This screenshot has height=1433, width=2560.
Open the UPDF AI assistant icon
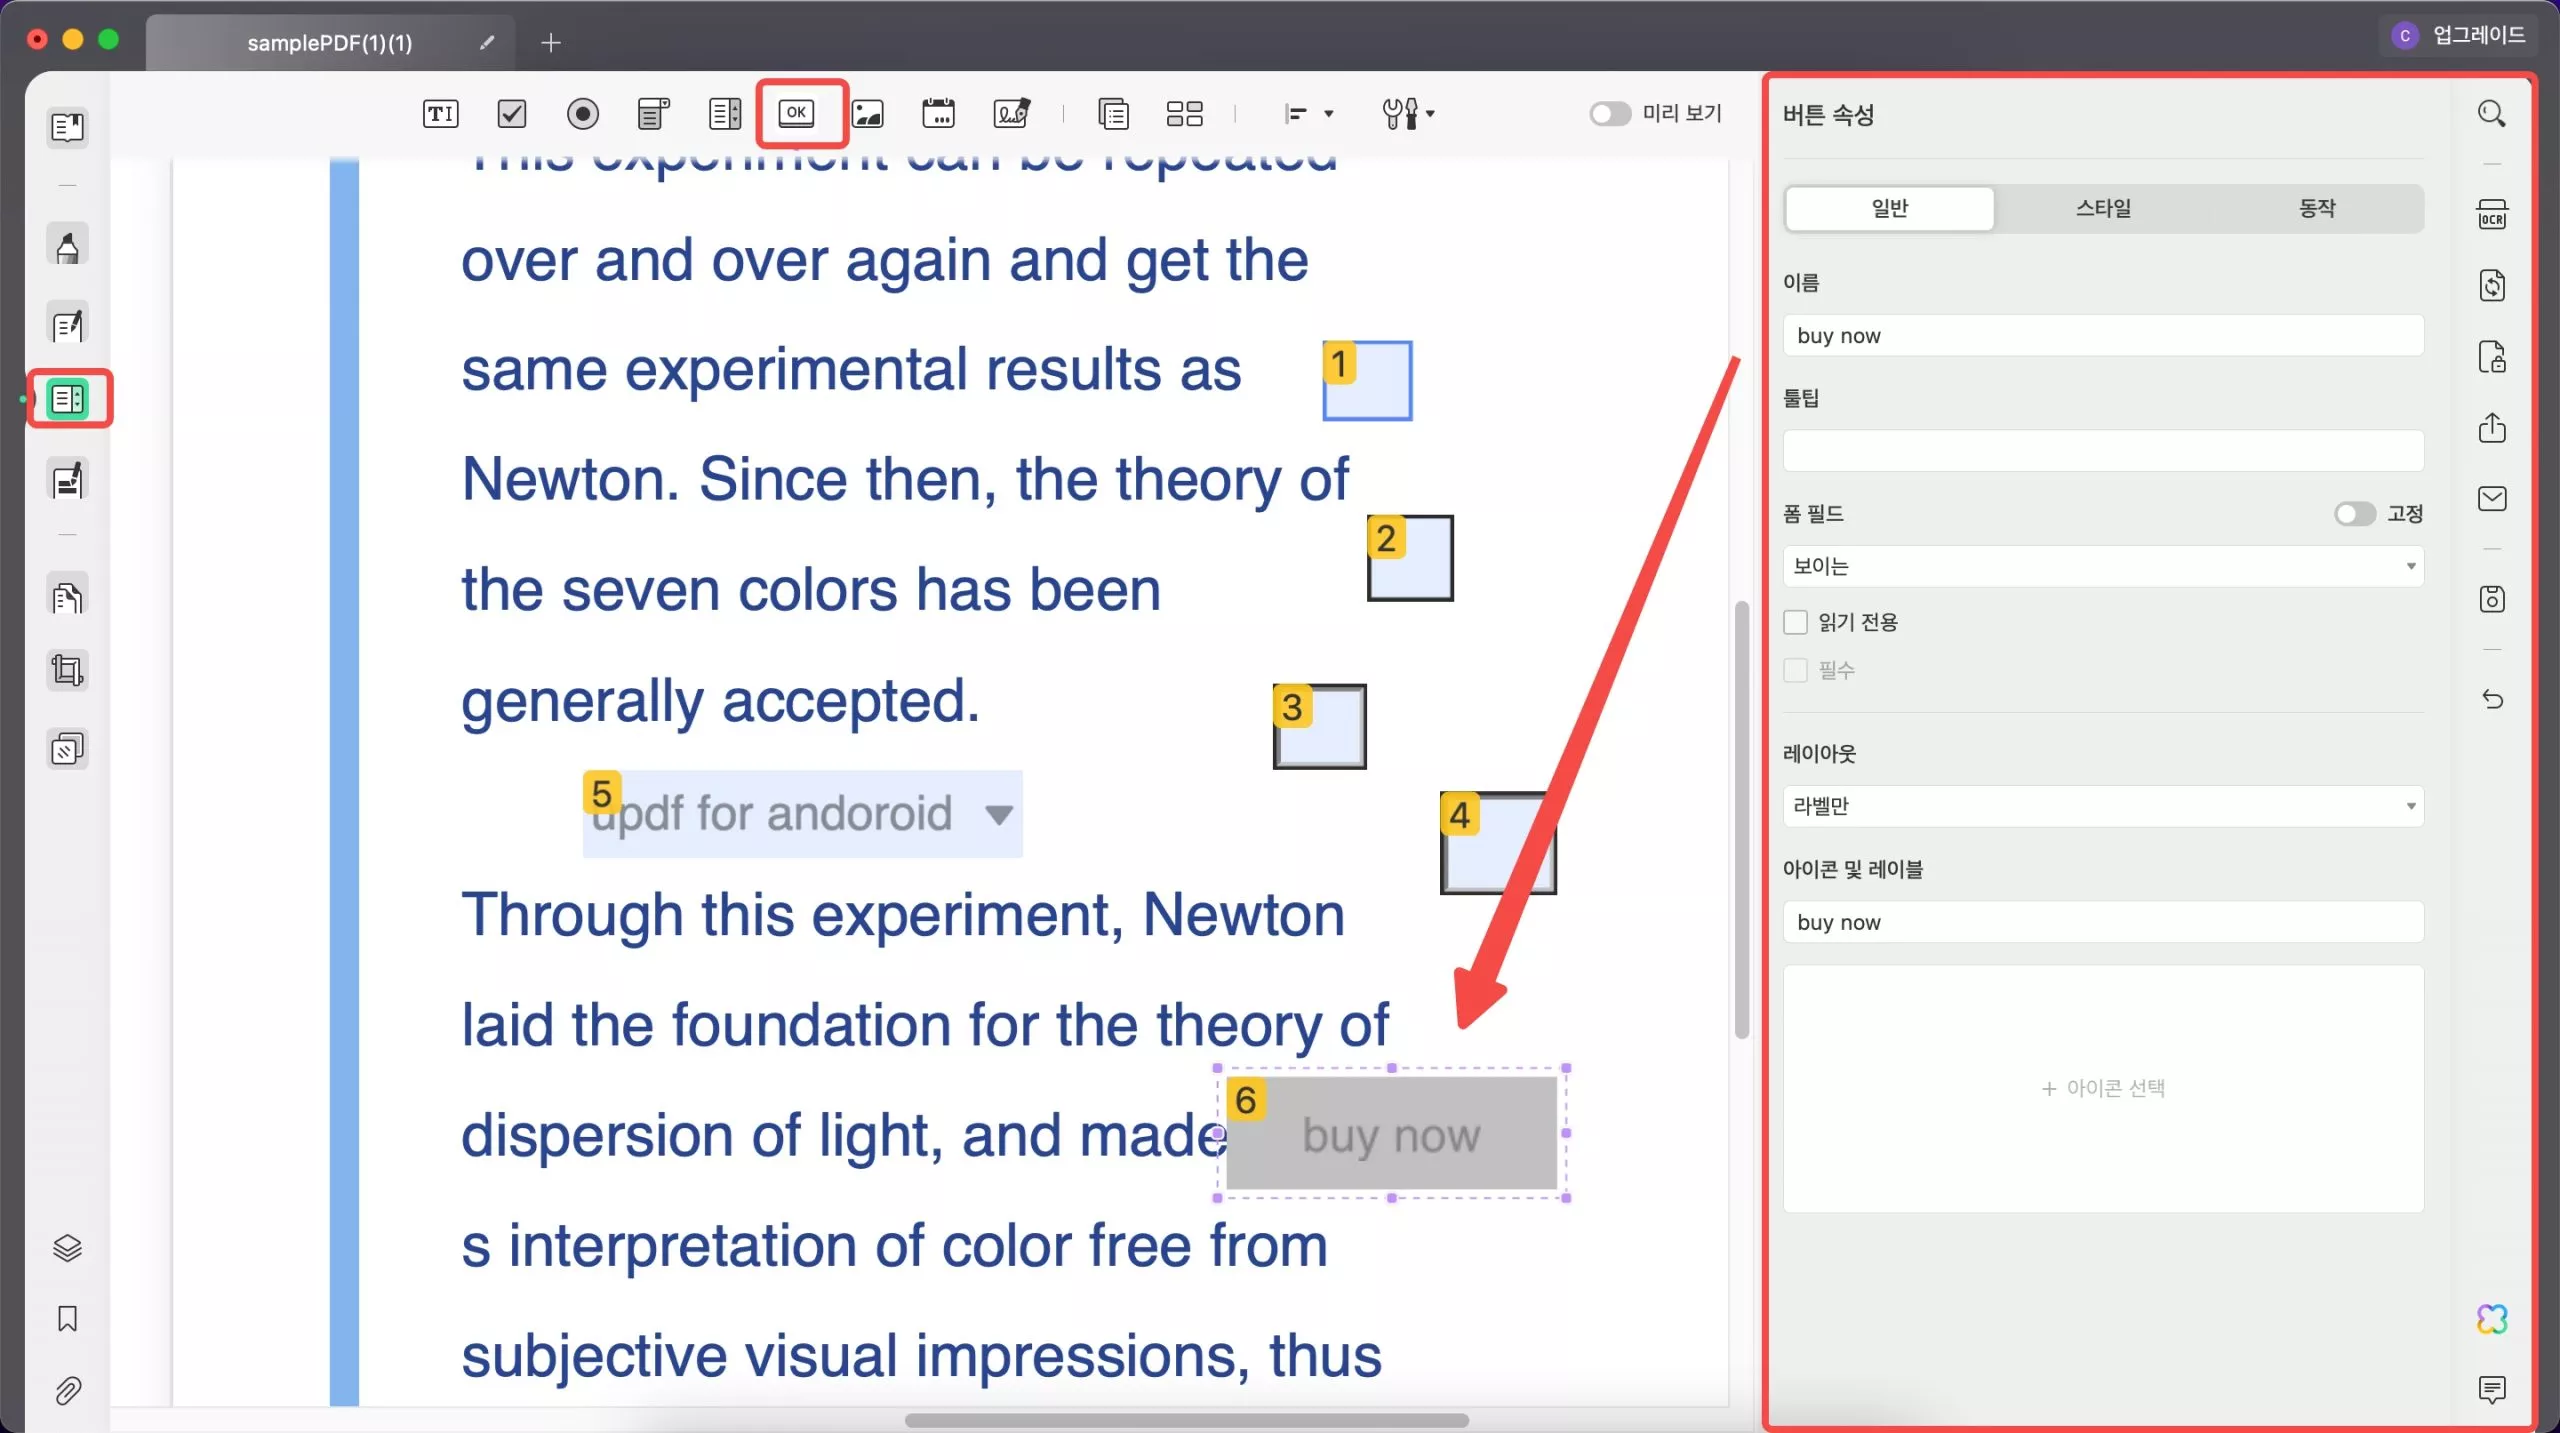coord(2492,1319)
